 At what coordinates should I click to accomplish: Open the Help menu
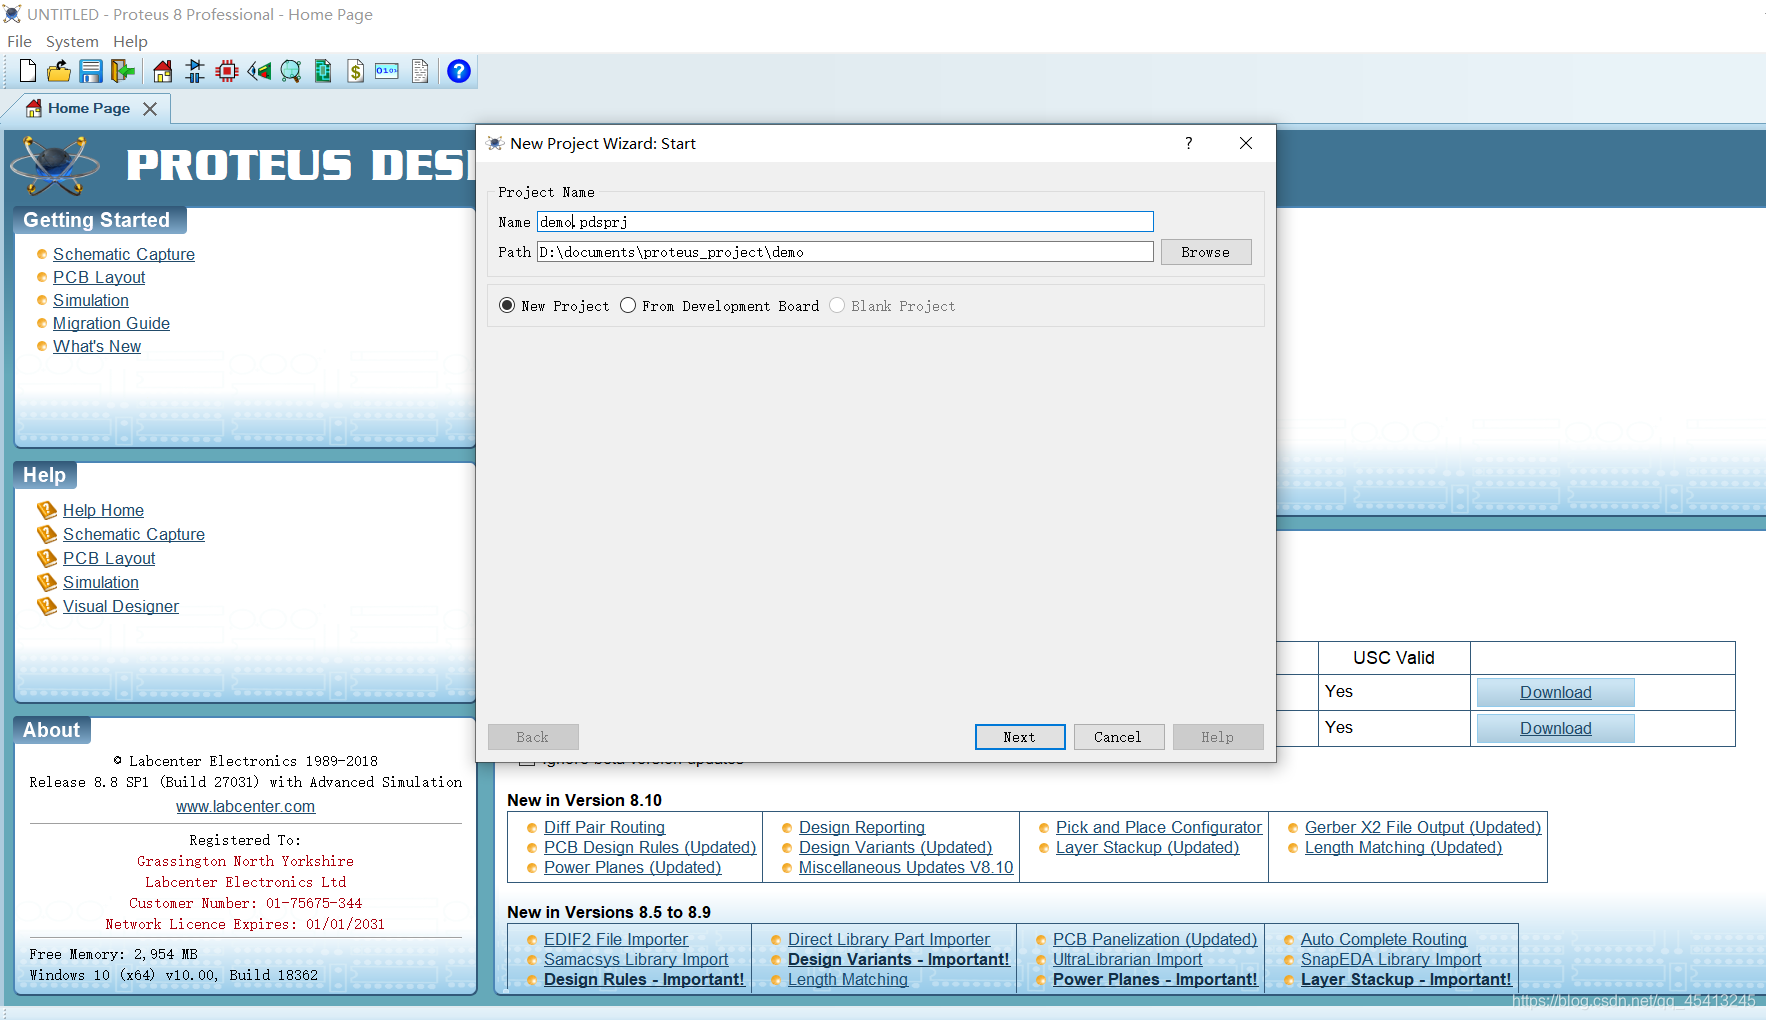click(x=130, y=41)
